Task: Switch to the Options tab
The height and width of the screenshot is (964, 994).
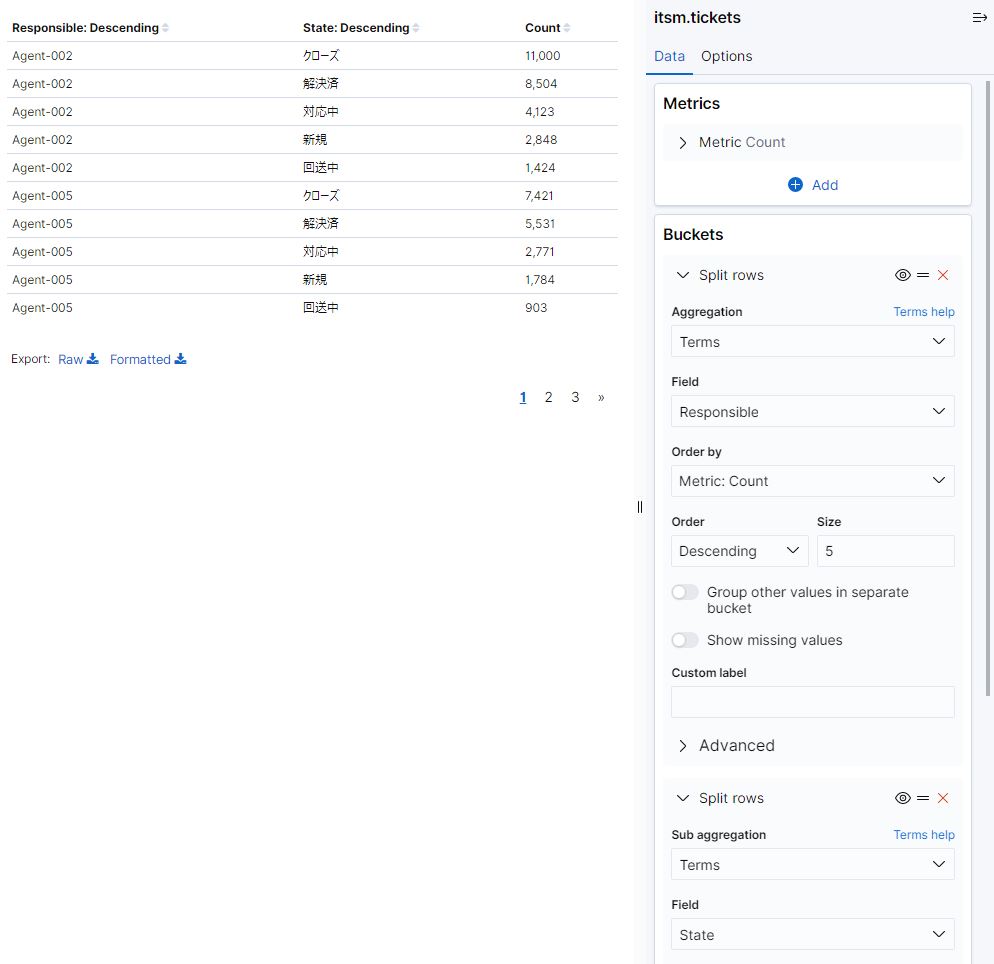Action: pos(726,56)
